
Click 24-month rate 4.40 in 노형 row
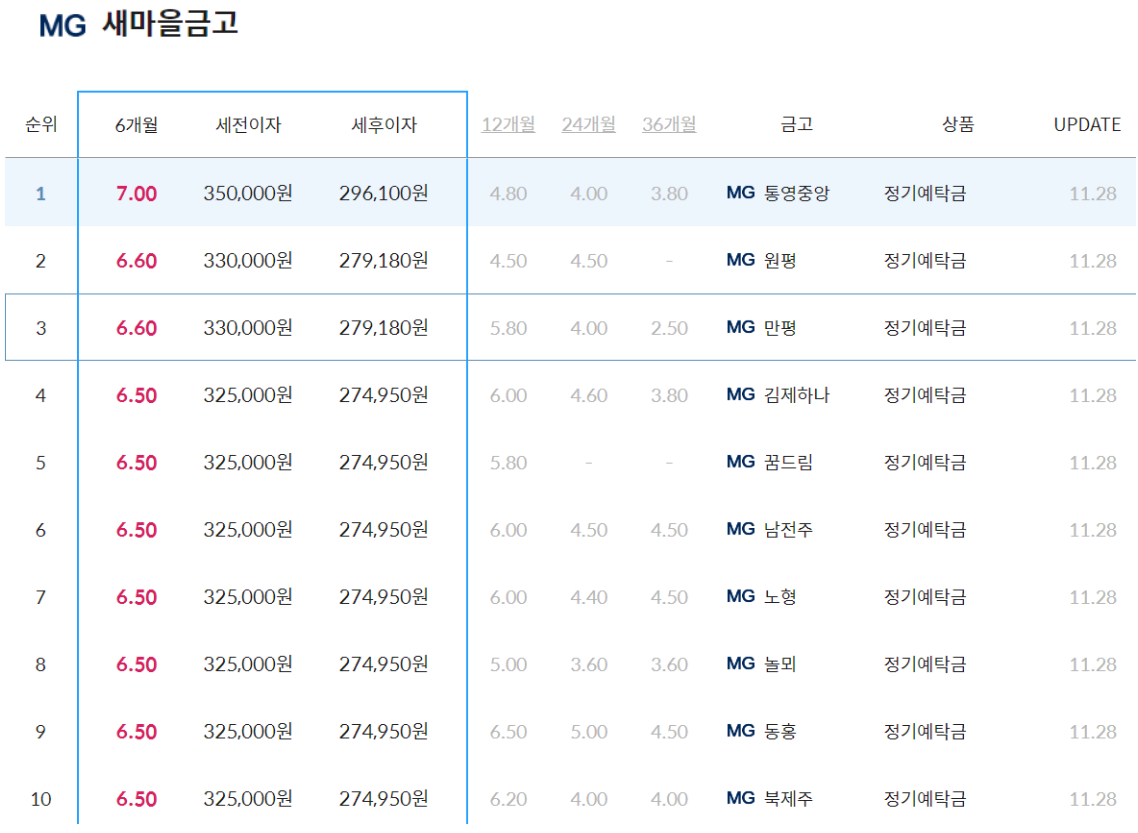[589, 597]
